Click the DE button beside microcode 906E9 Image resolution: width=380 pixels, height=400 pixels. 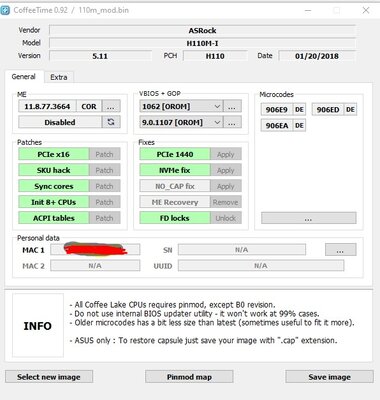299,110
